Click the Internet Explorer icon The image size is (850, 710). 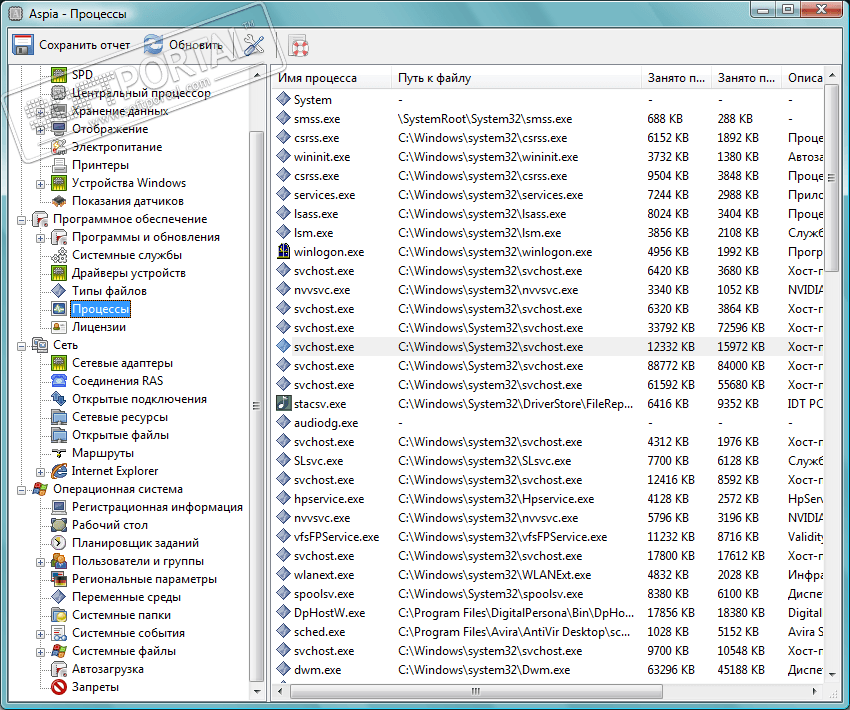click(59, 471)
